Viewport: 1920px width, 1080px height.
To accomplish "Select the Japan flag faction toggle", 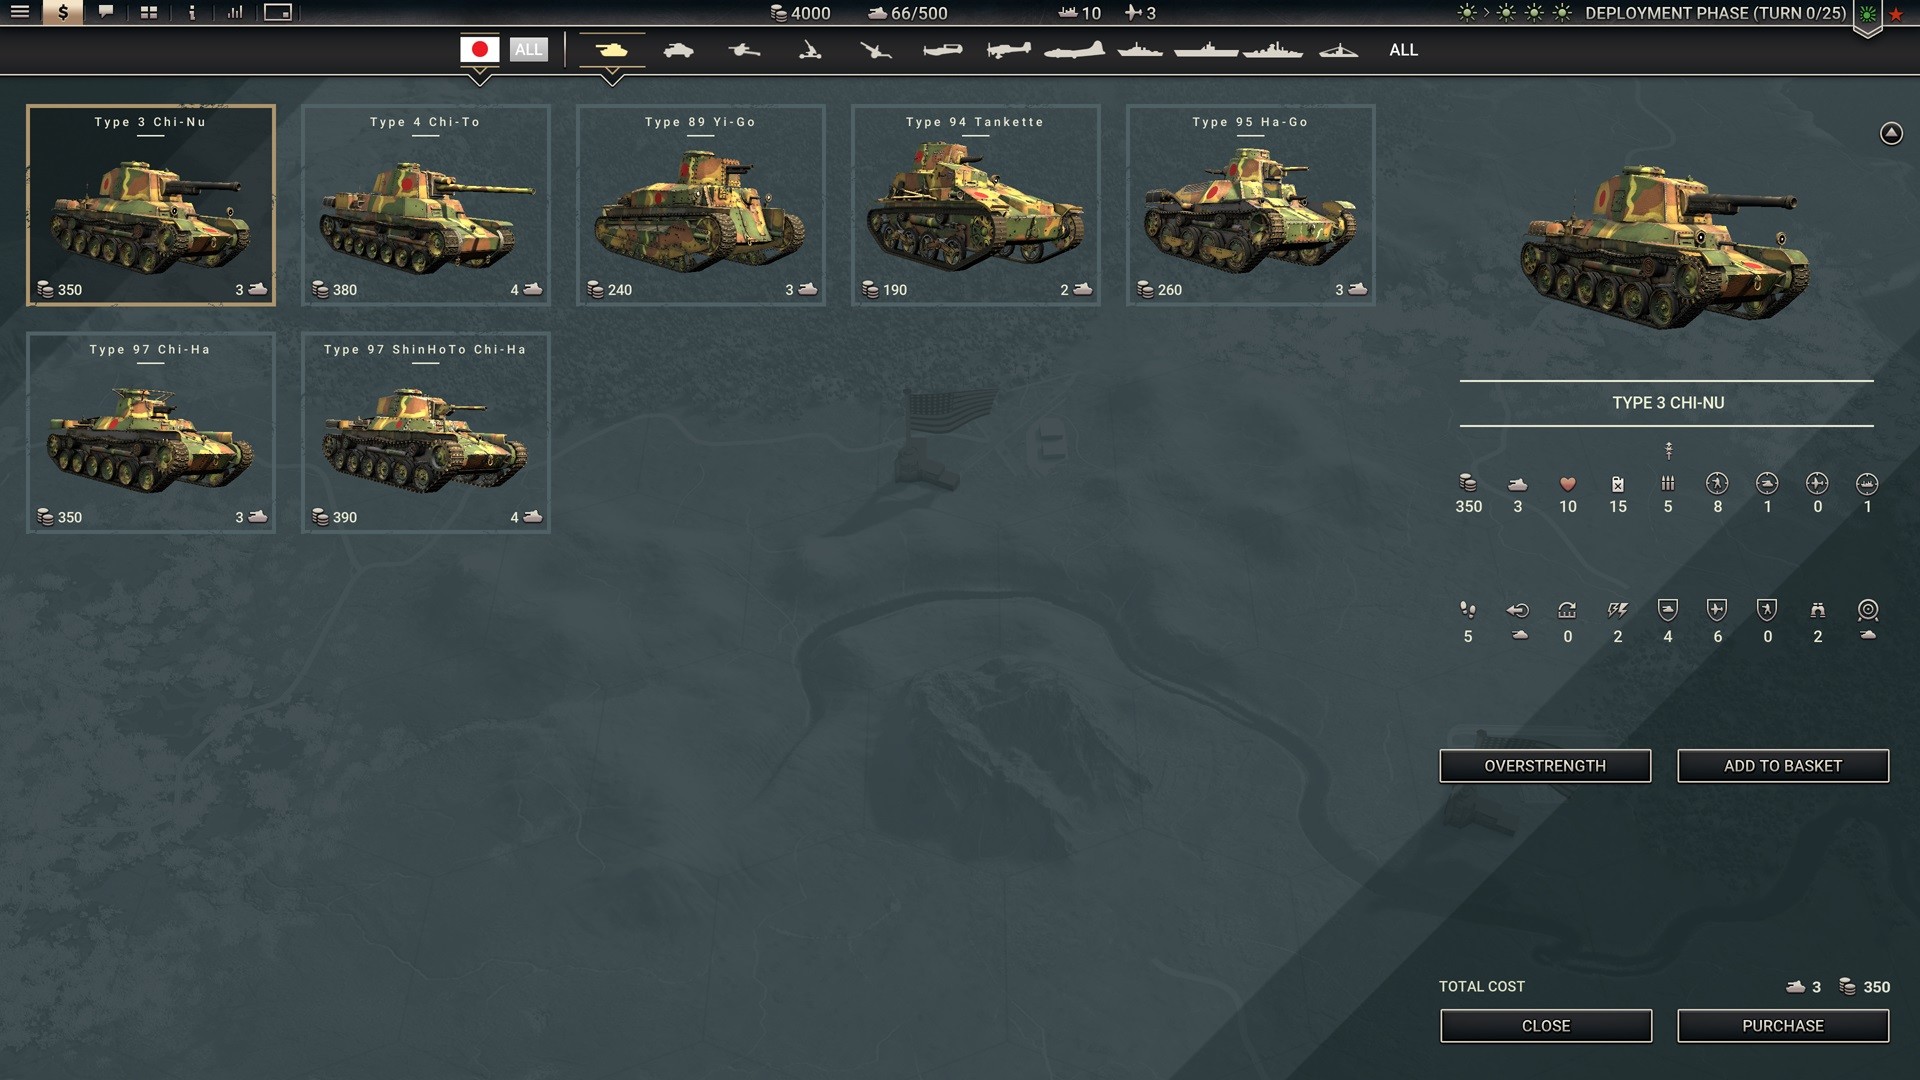I will coord(481,47).
